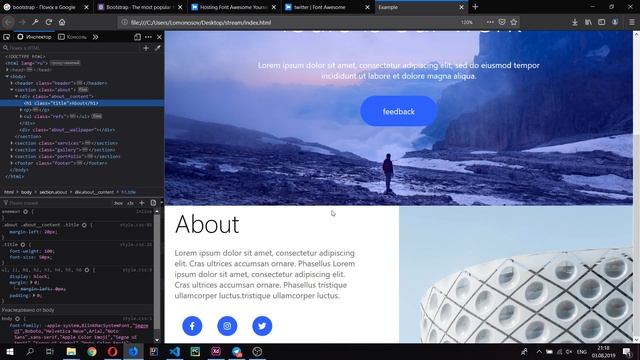This screenshot has height=360, width=640.
Task: Open page actions three-dot menu
Action: click(x=490, y=22)
